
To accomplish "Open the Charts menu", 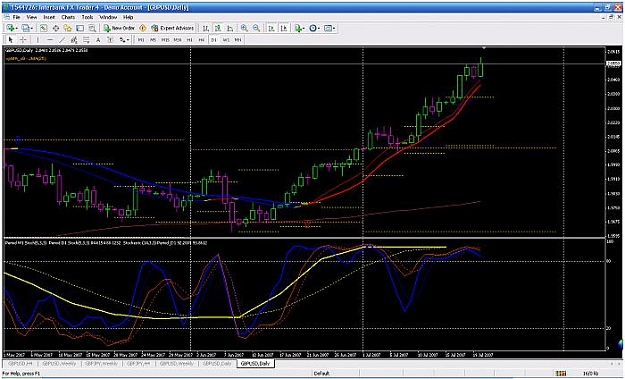I will pyautogui.click(x=68, y=17).
